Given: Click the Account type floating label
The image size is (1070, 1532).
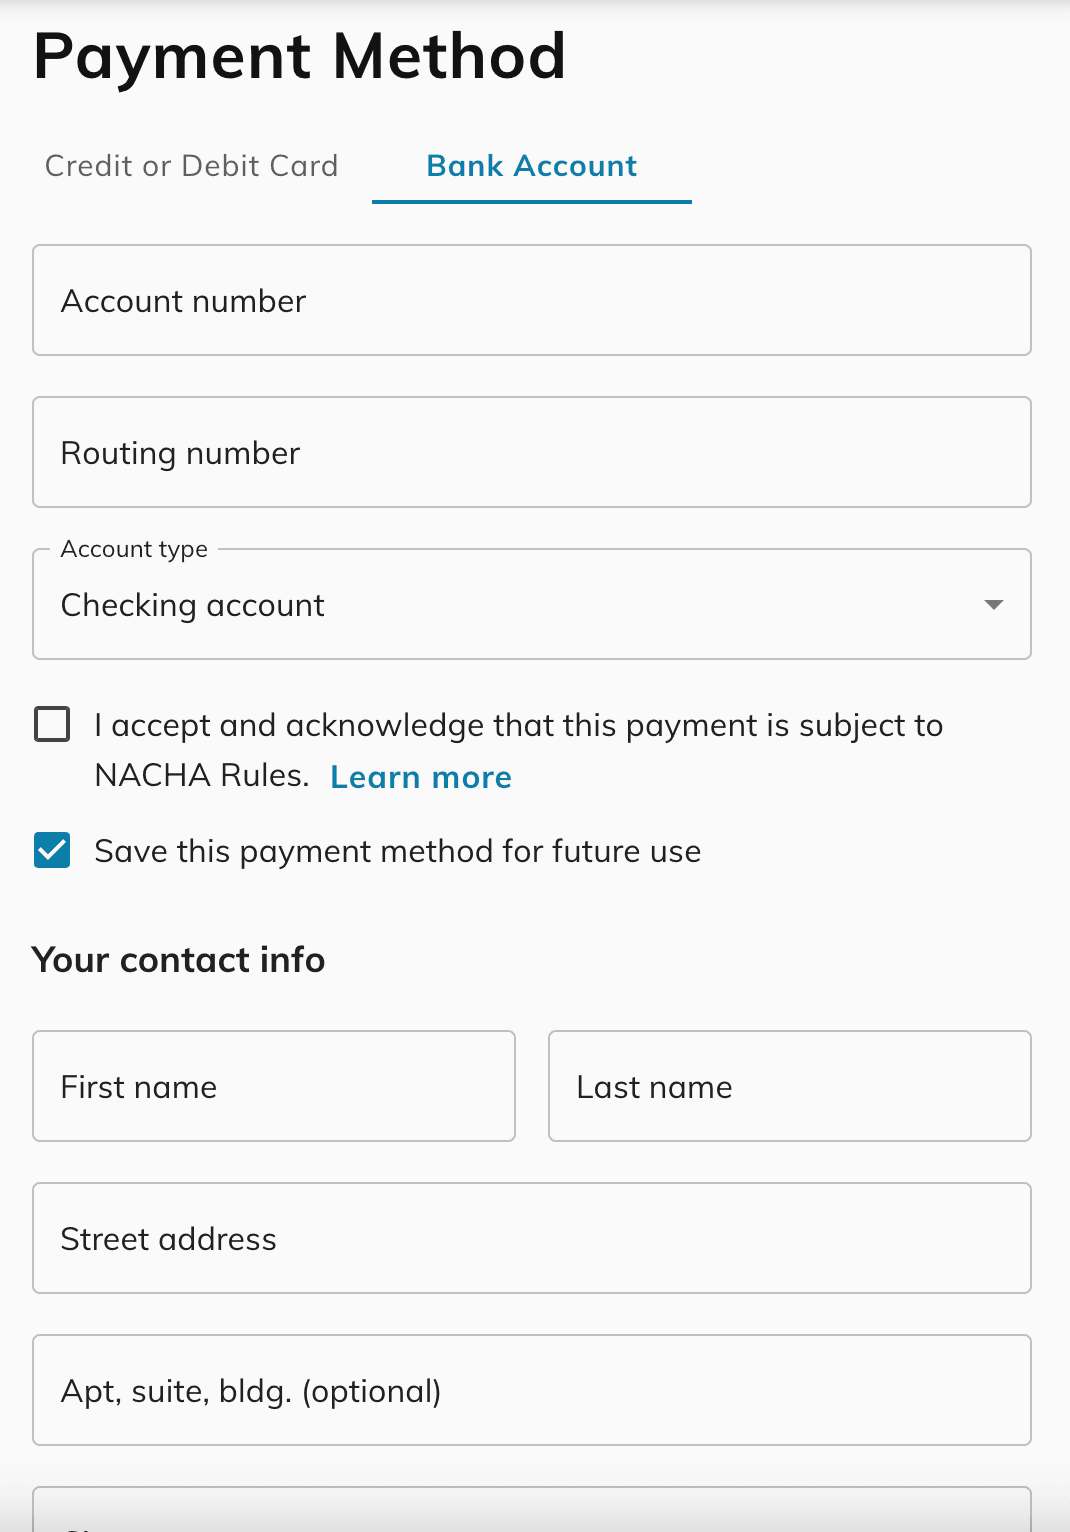Looking at the screenshot, I should [x=134, y=549].
